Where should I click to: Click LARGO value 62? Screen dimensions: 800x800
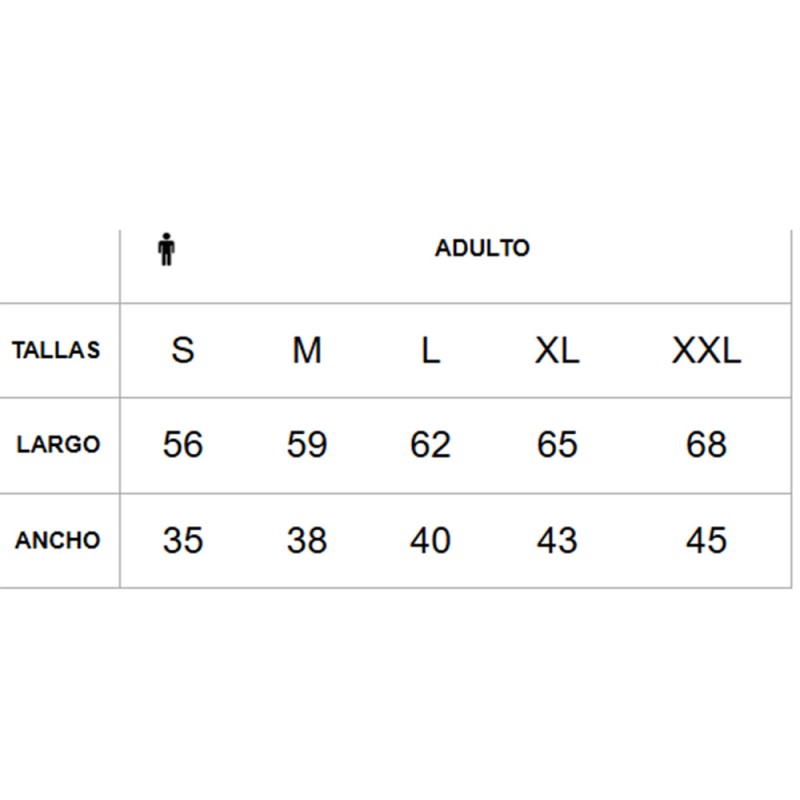pos(430,444)
